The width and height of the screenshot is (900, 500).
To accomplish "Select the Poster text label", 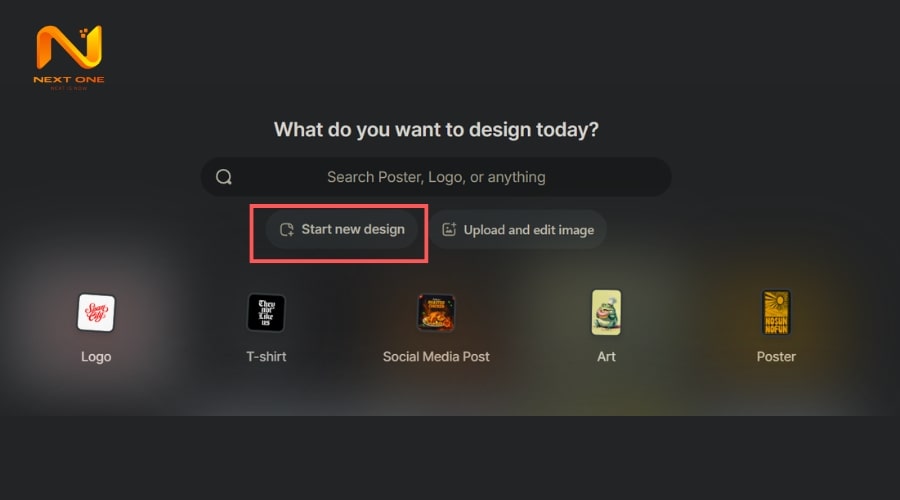I will [x=776, y=356].
